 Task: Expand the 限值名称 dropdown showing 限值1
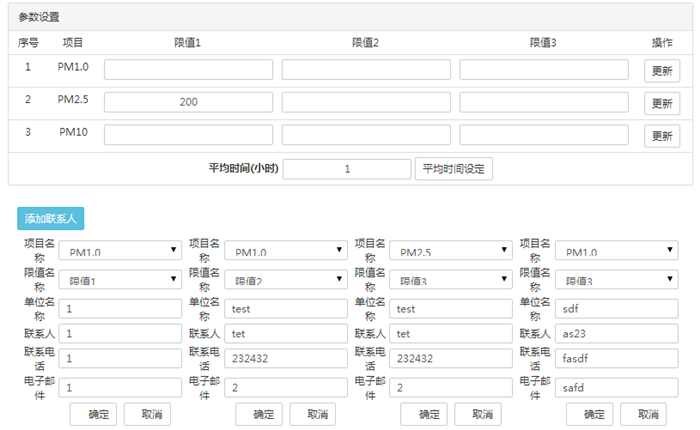120,280
